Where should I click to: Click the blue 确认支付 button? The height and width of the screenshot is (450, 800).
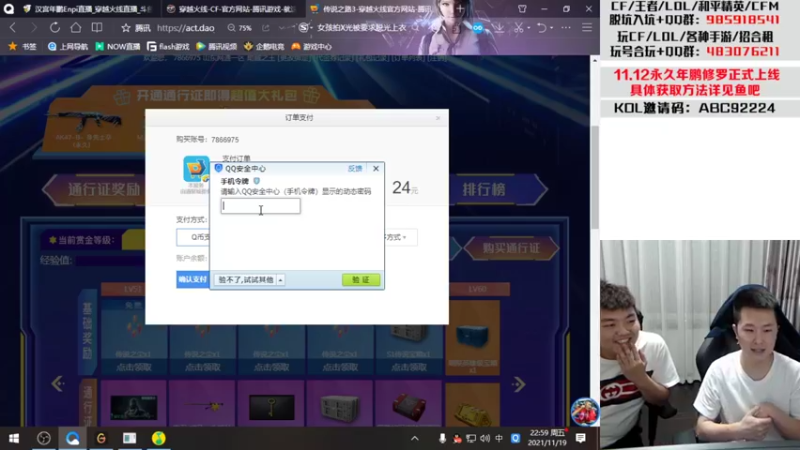pyautogui.click(x=193, y=279)
